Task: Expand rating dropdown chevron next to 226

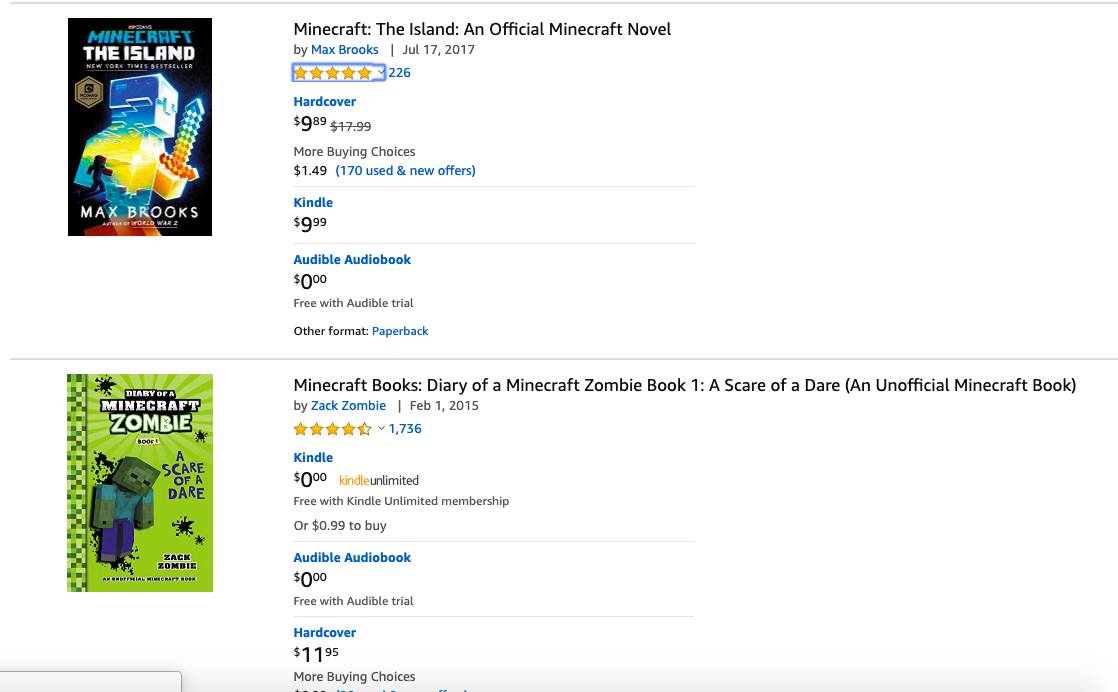Action: coord(381,72)
